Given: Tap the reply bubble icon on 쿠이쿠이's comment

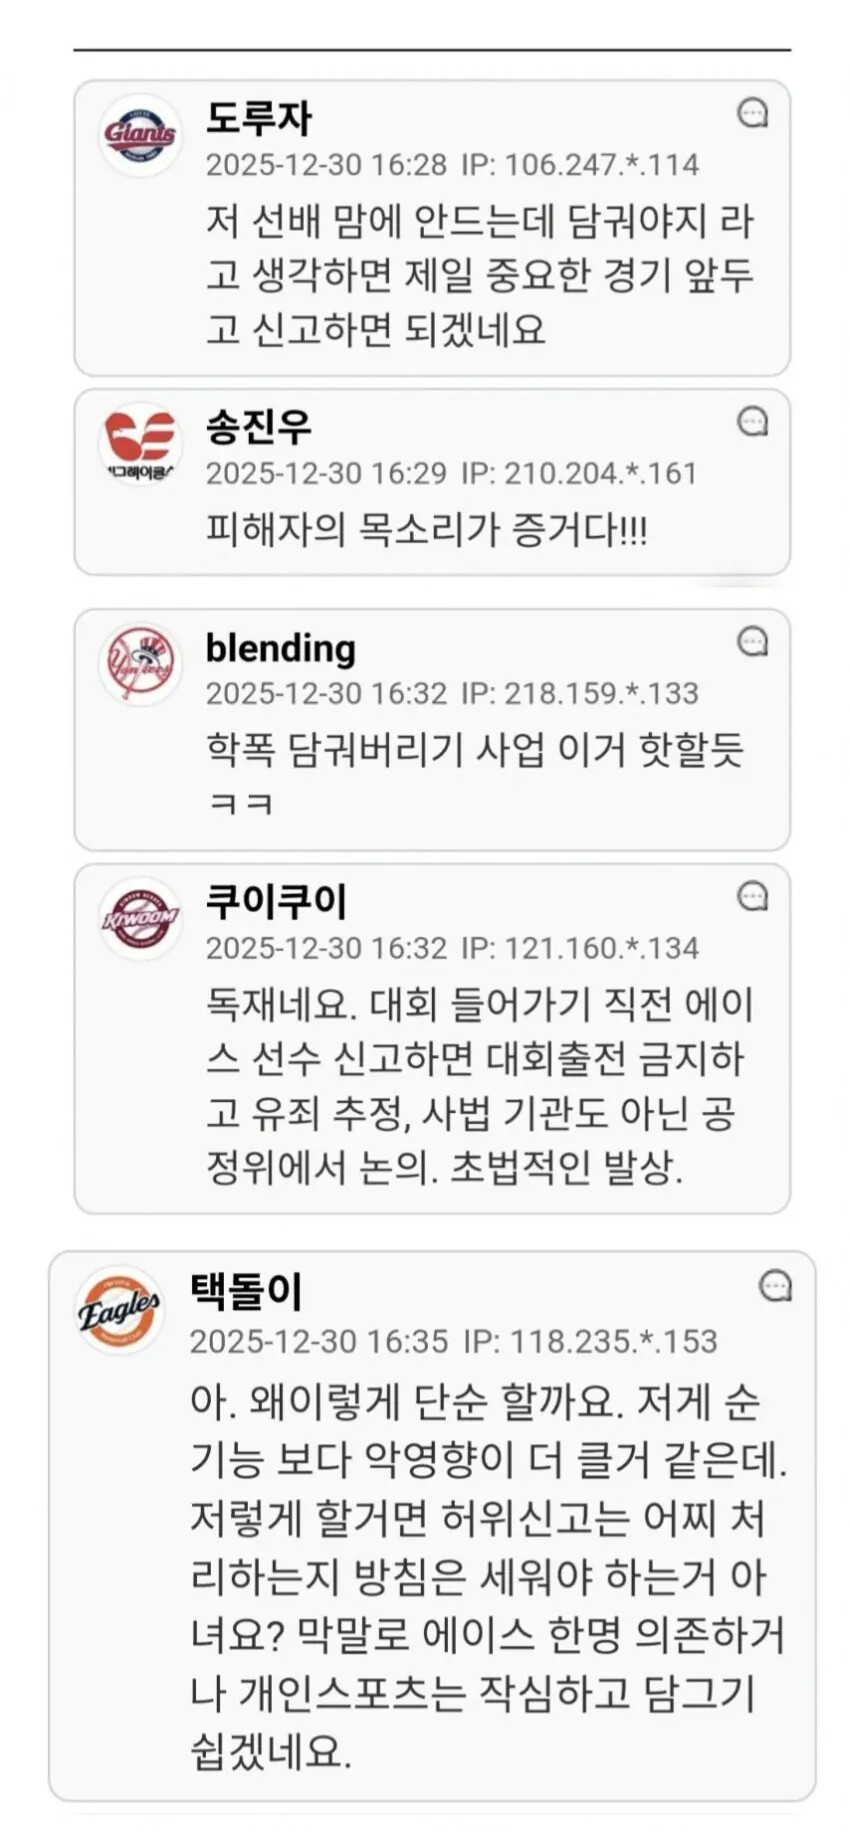Looking at the screenshot, I should (x=752, y=896).
